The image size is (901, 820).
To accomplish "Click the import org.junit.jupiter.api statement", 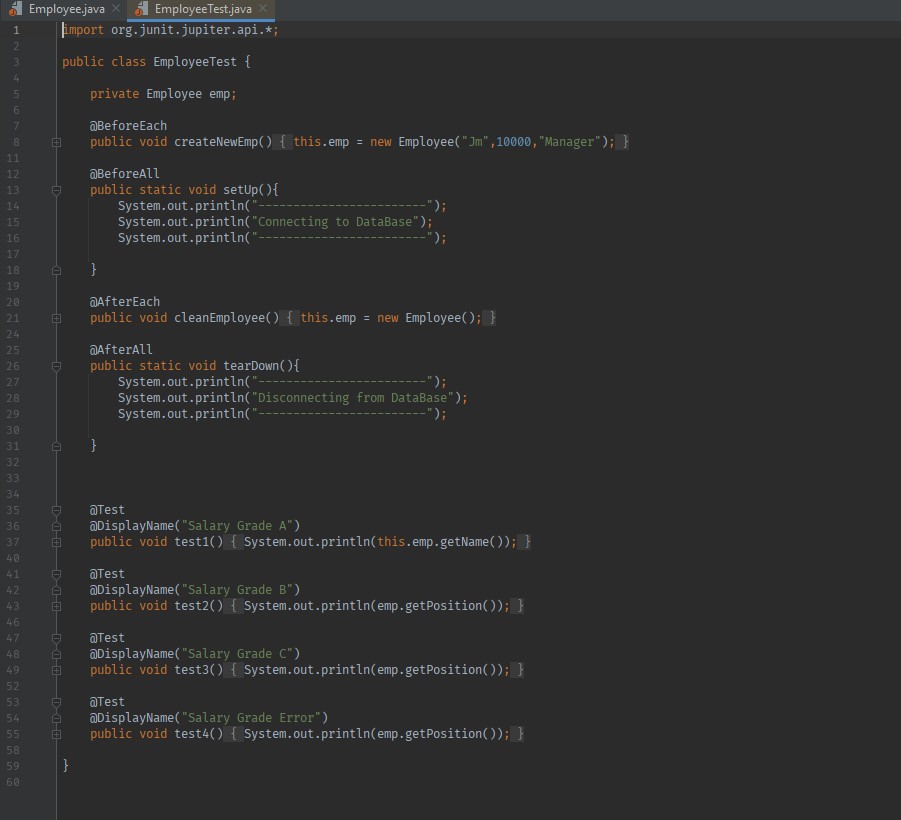I will (170, 30).
